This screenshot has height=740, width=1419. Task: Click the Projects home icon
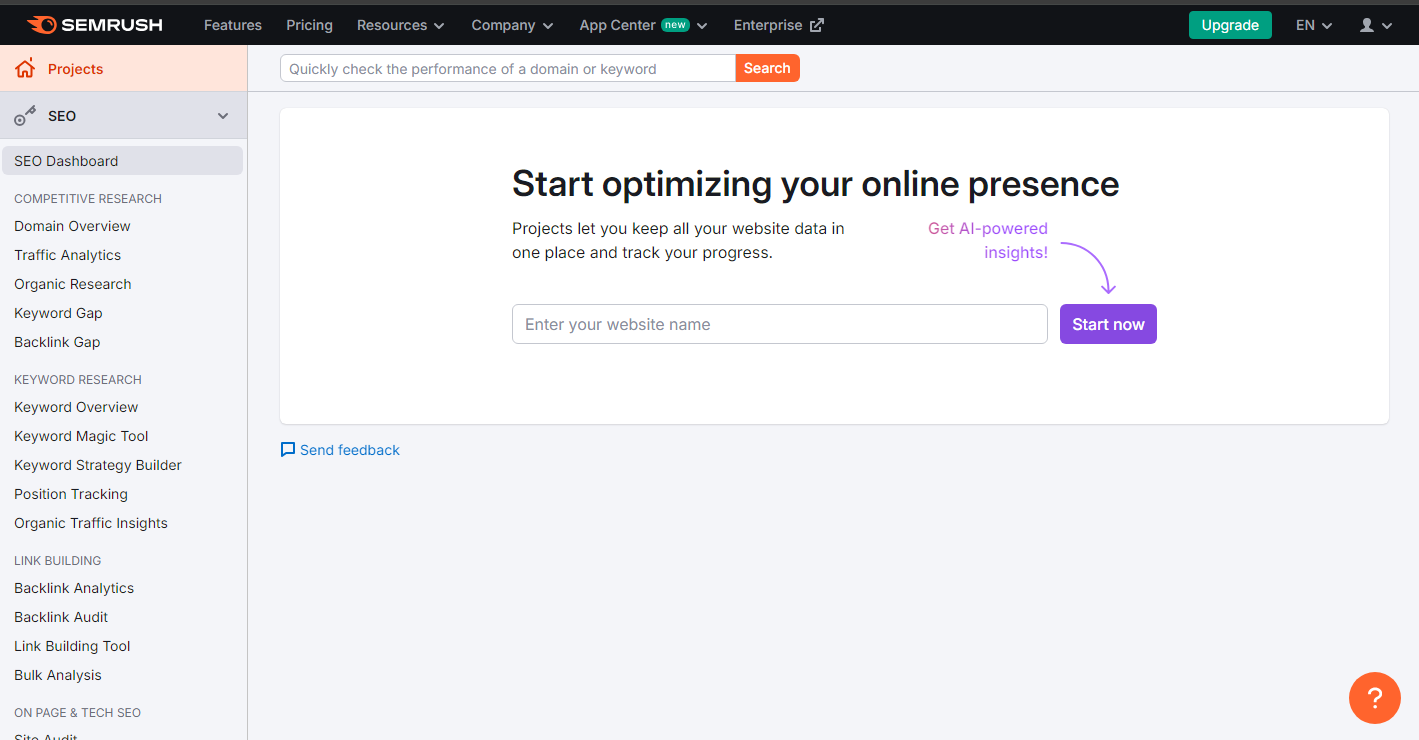pos(25,69)
